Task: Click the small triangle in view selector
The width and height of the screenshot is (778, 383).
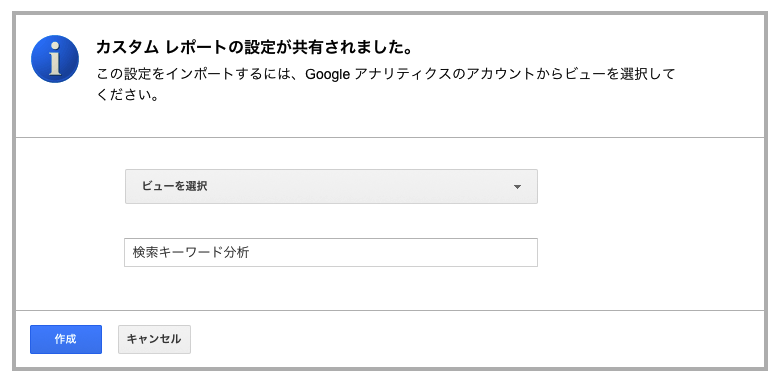Action: (x=518, y=187)
